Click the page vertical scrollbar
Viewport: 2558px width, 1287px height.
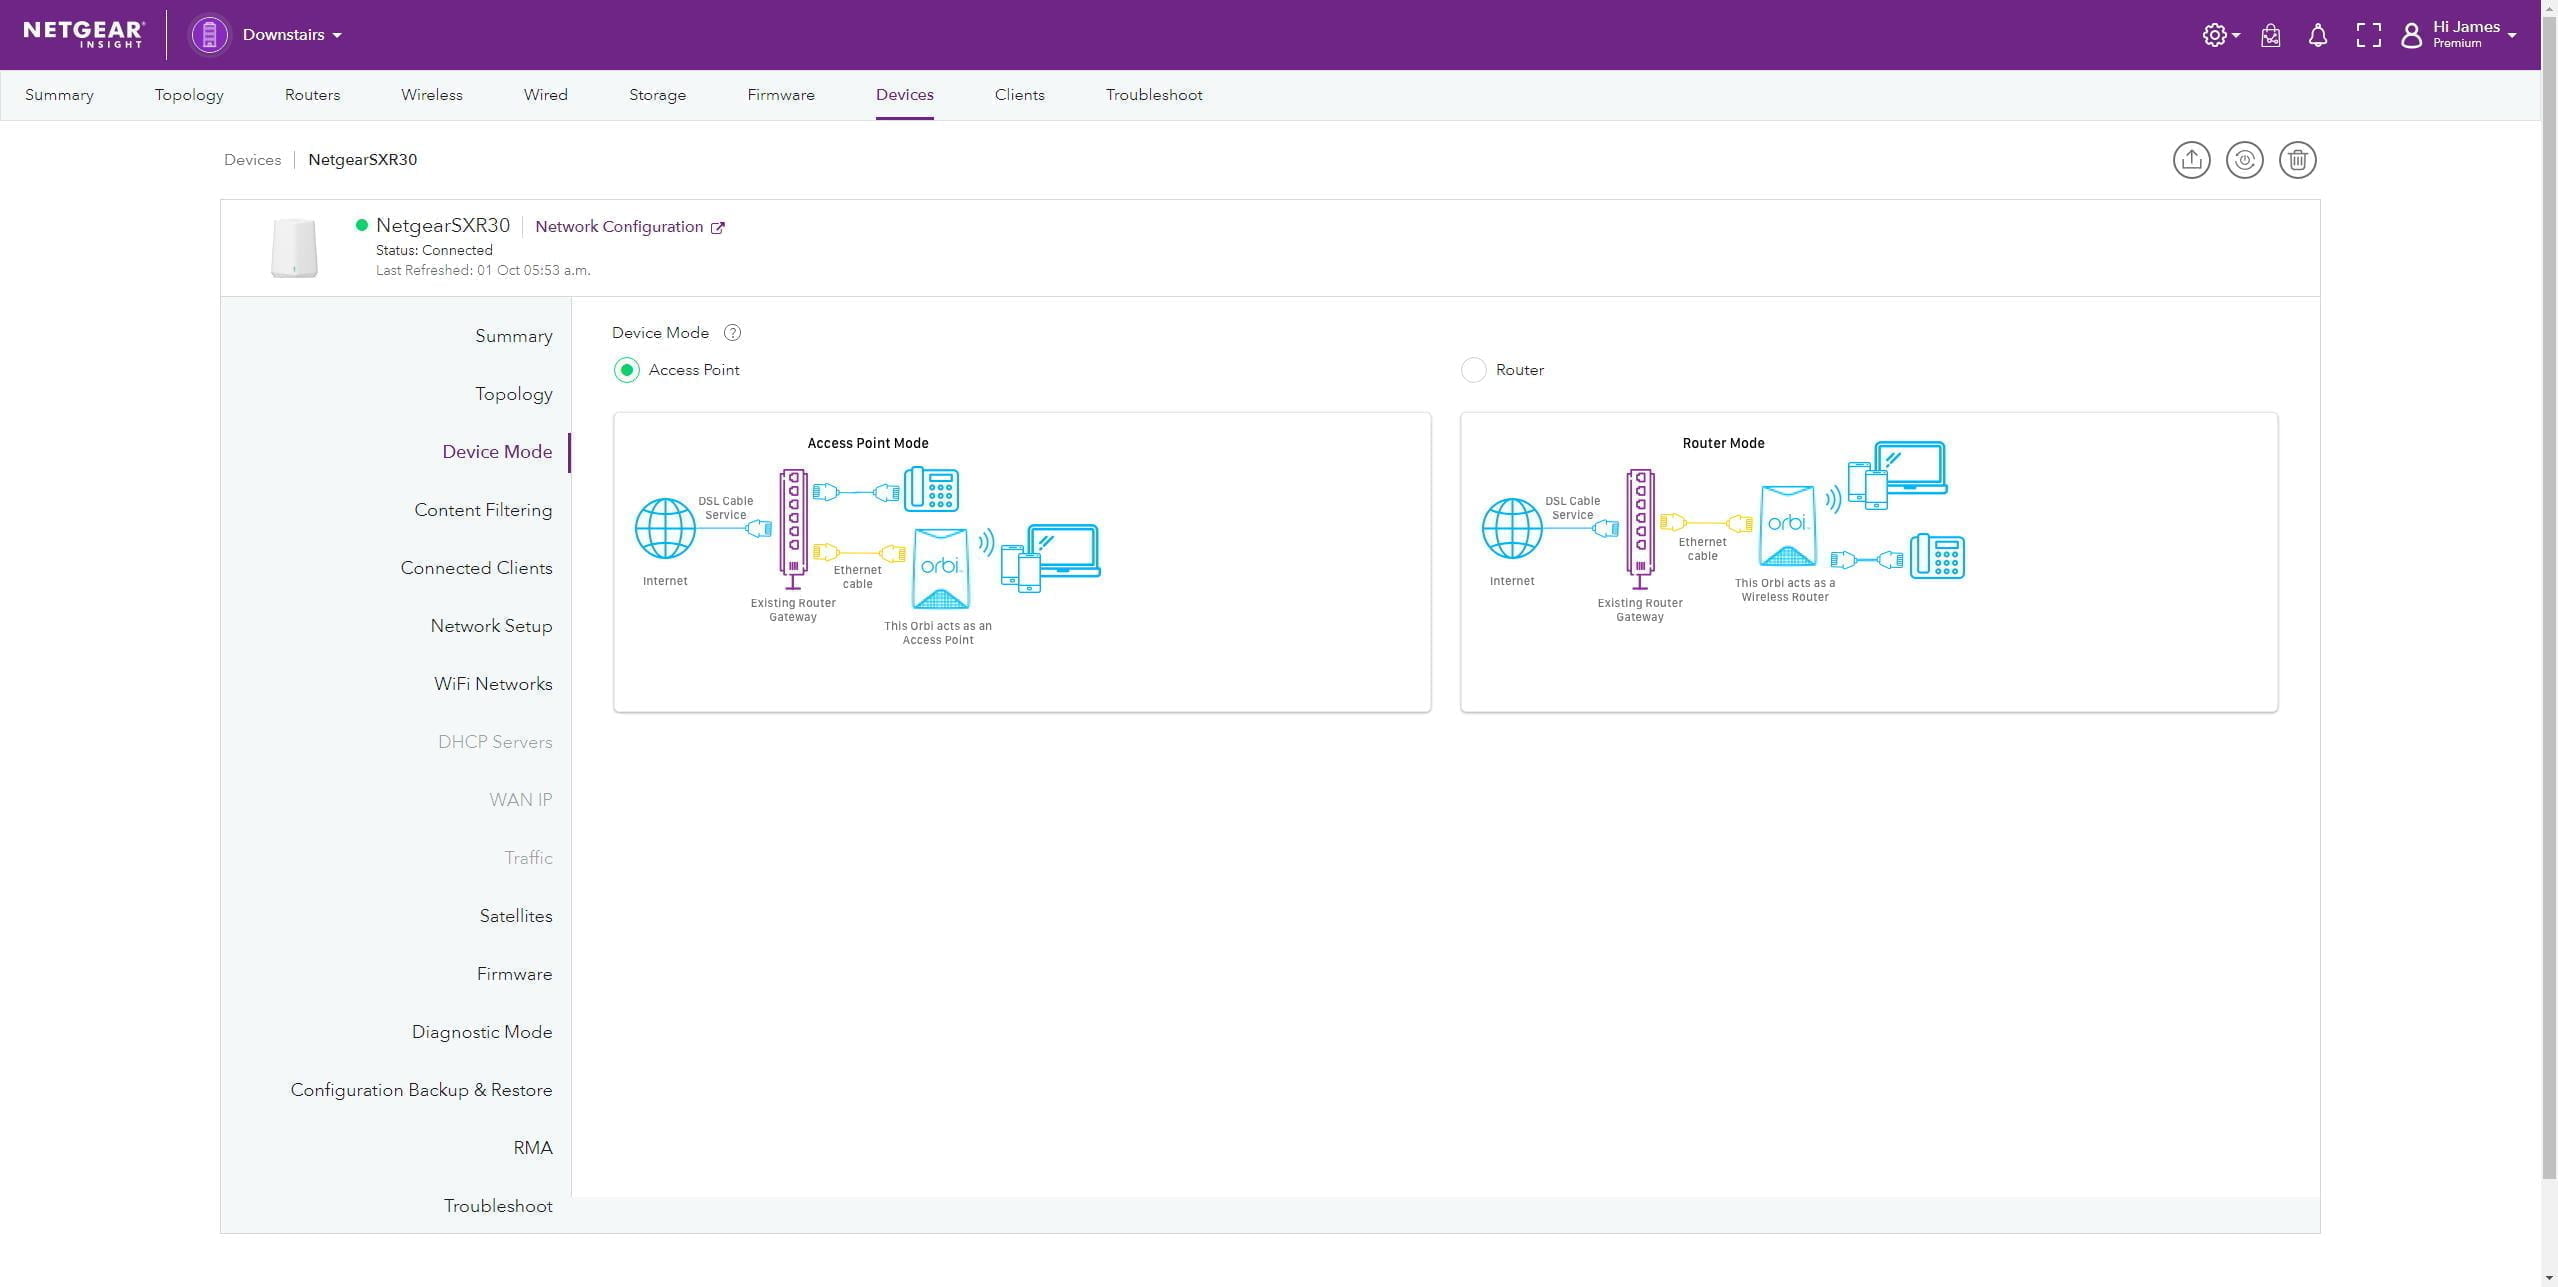[2548, 600]
